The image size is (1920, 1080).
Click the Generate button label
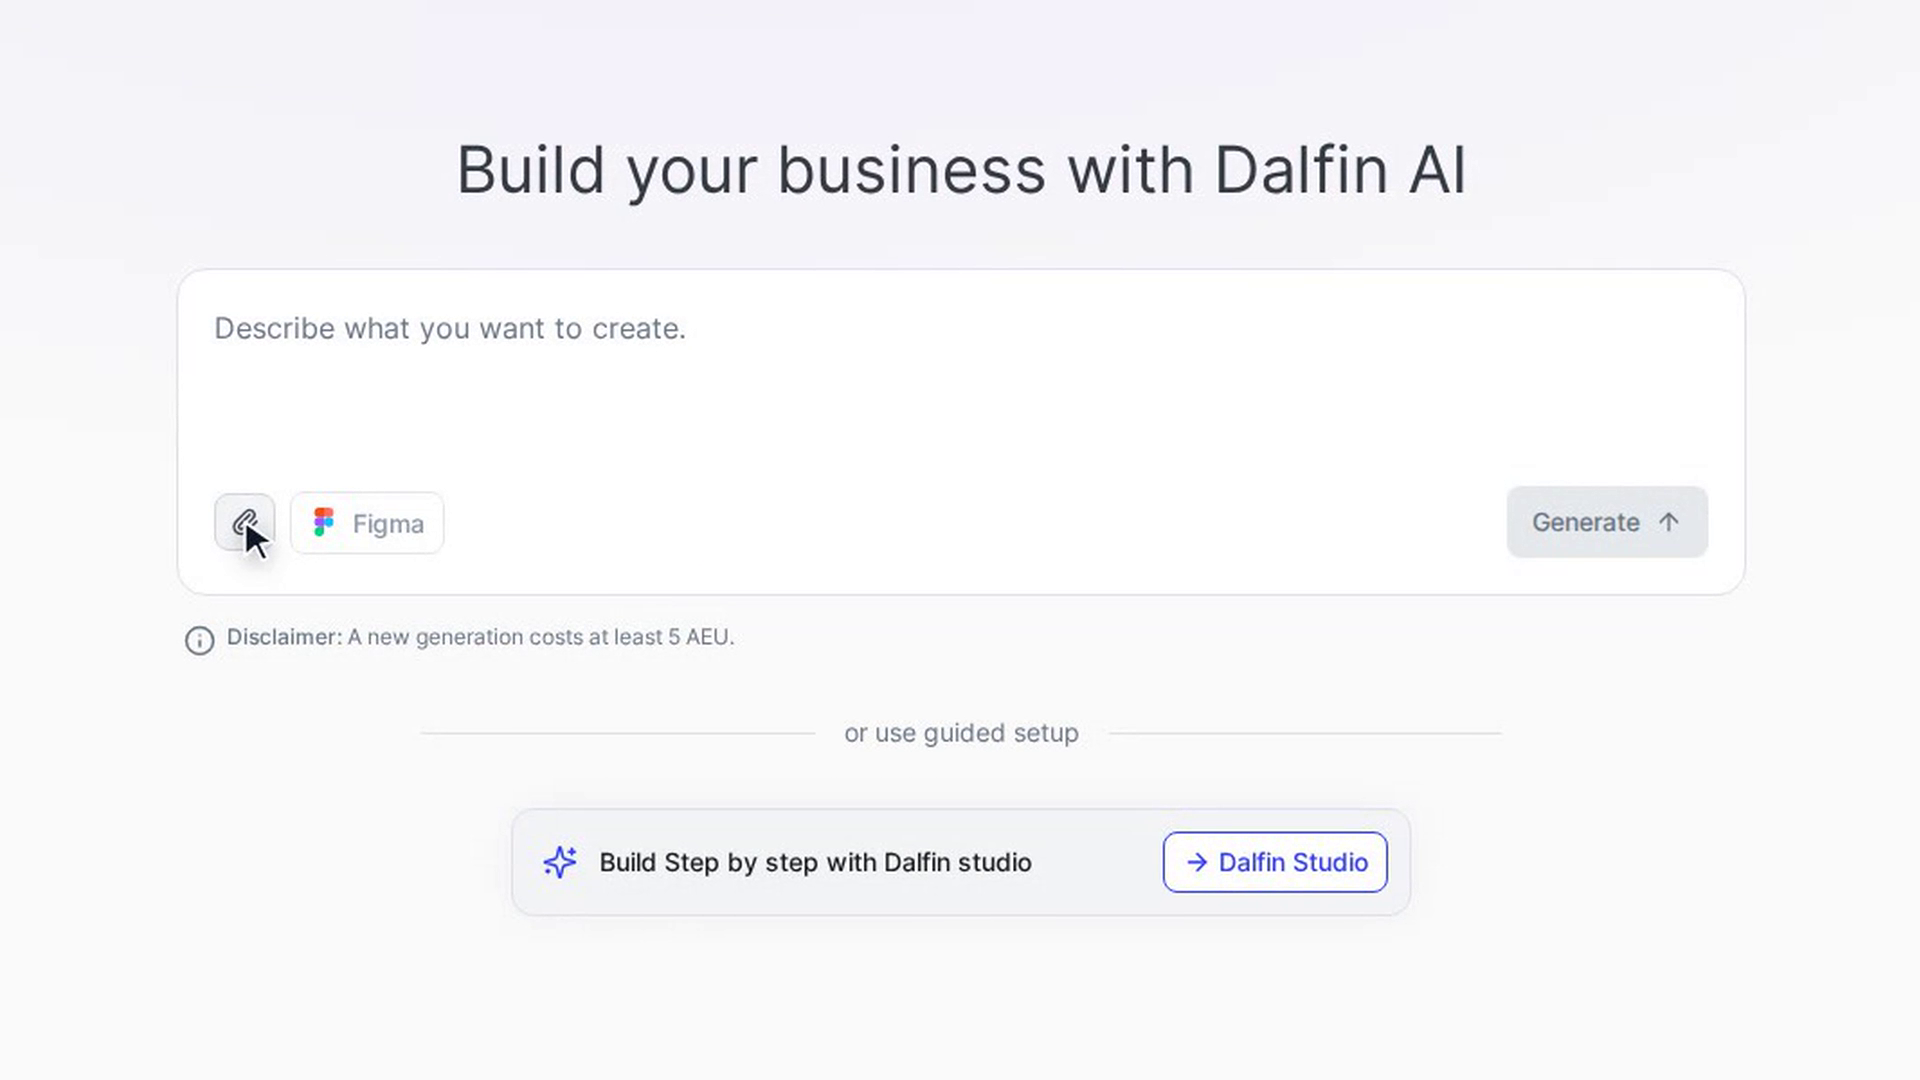point(1585,522)
